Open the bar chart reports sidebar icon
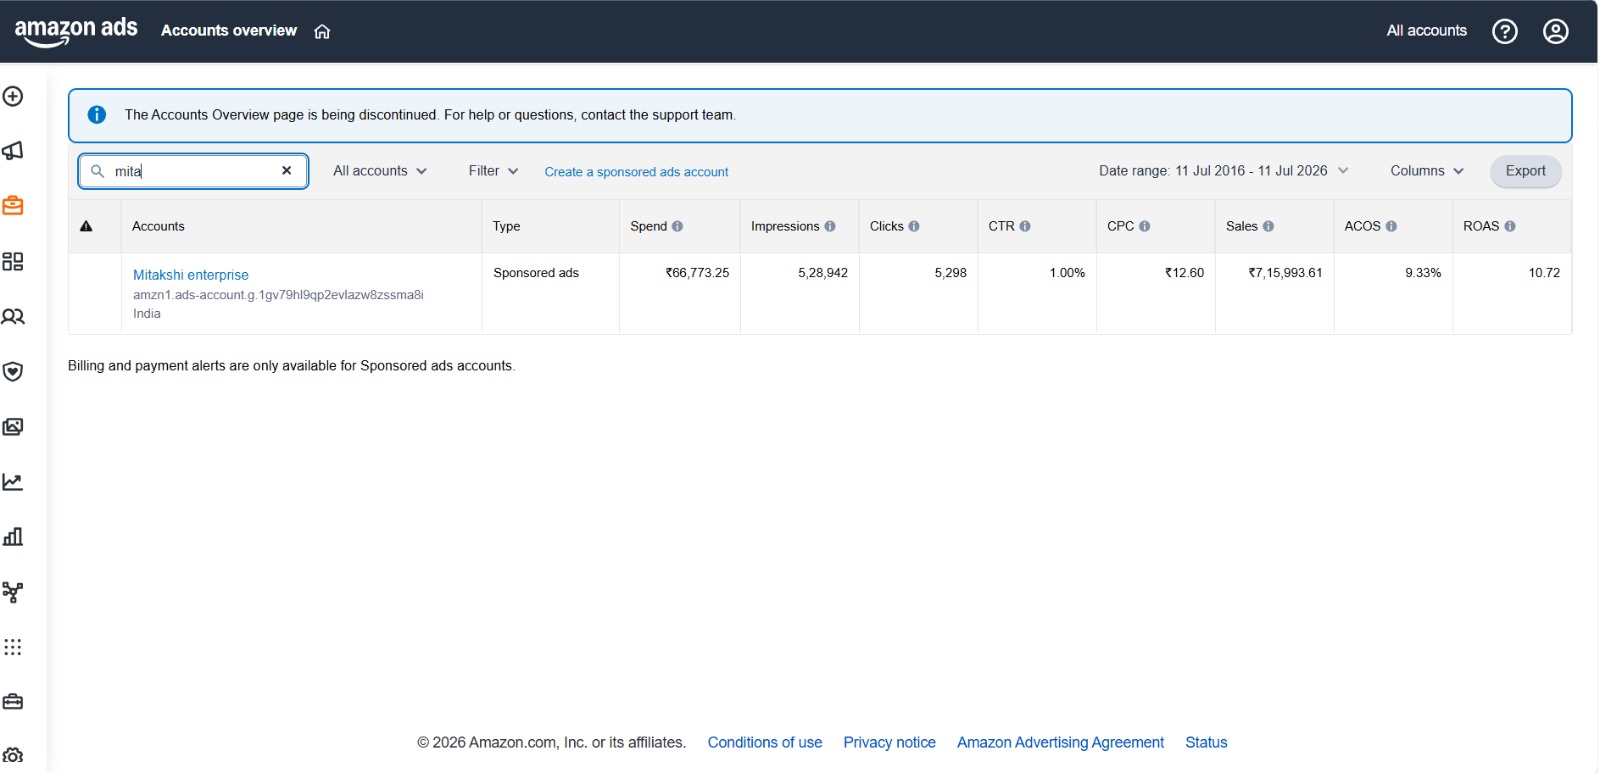1600x773 pixels. [x=13, y=537]
